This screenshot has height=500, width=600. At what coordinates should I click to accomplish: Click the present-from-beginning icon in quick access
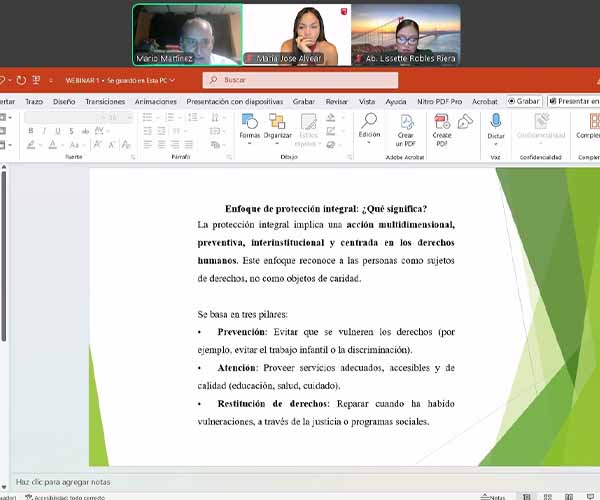36,80
